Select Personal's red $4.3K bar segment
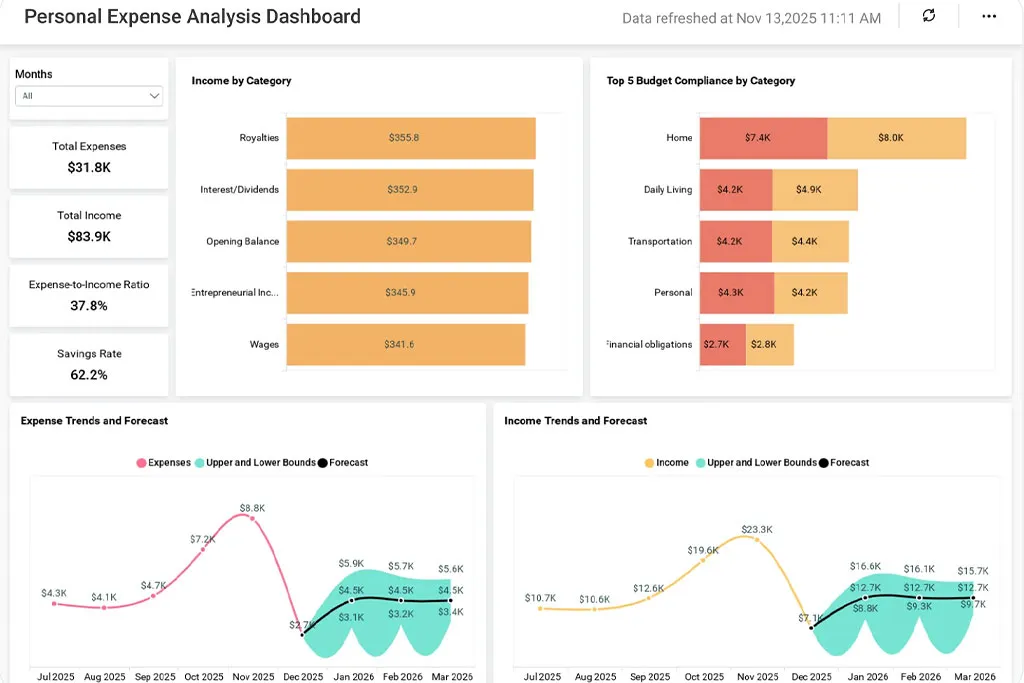Screen dimensions: 1024x683 [x=737, y=293]
